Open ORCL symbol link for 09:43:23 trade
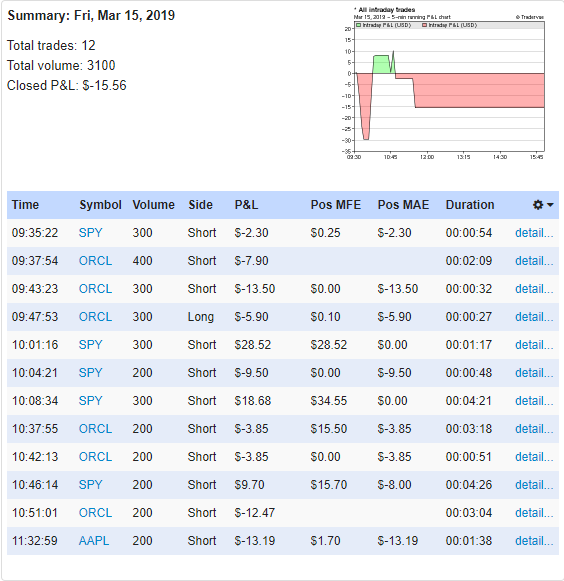Viewport: 564px width, 581px height. pos(95,289)
